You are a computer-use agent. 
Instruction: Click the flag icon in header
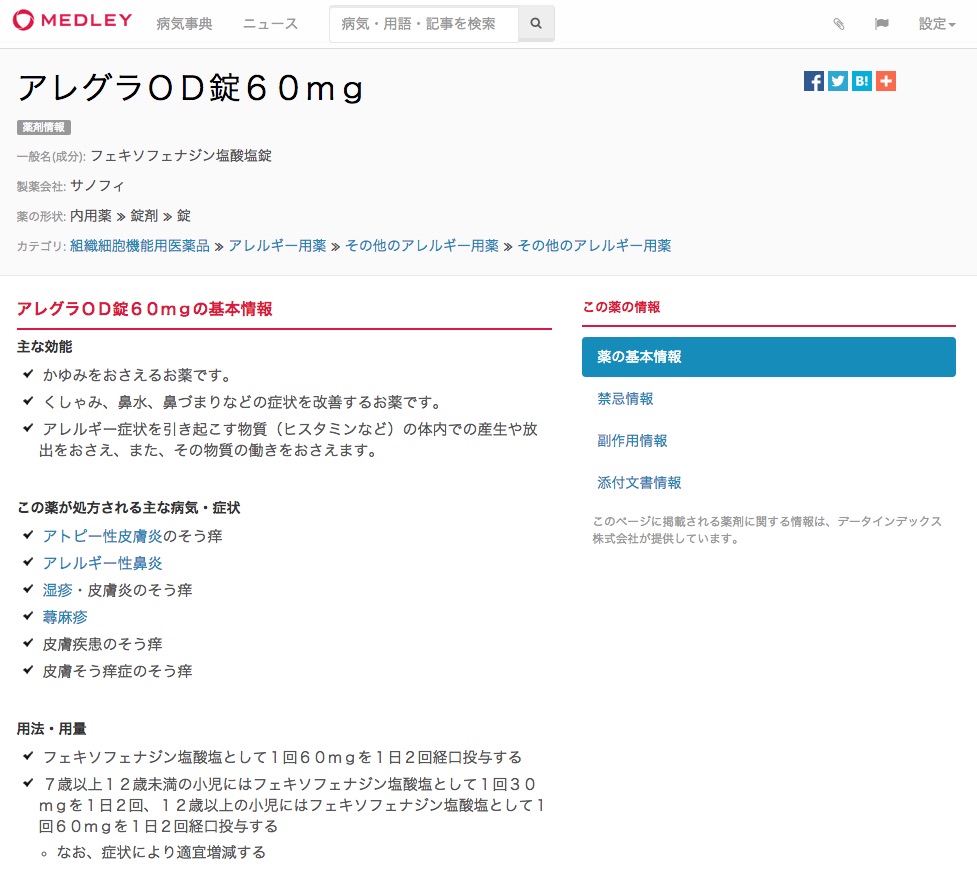(881, 24)
